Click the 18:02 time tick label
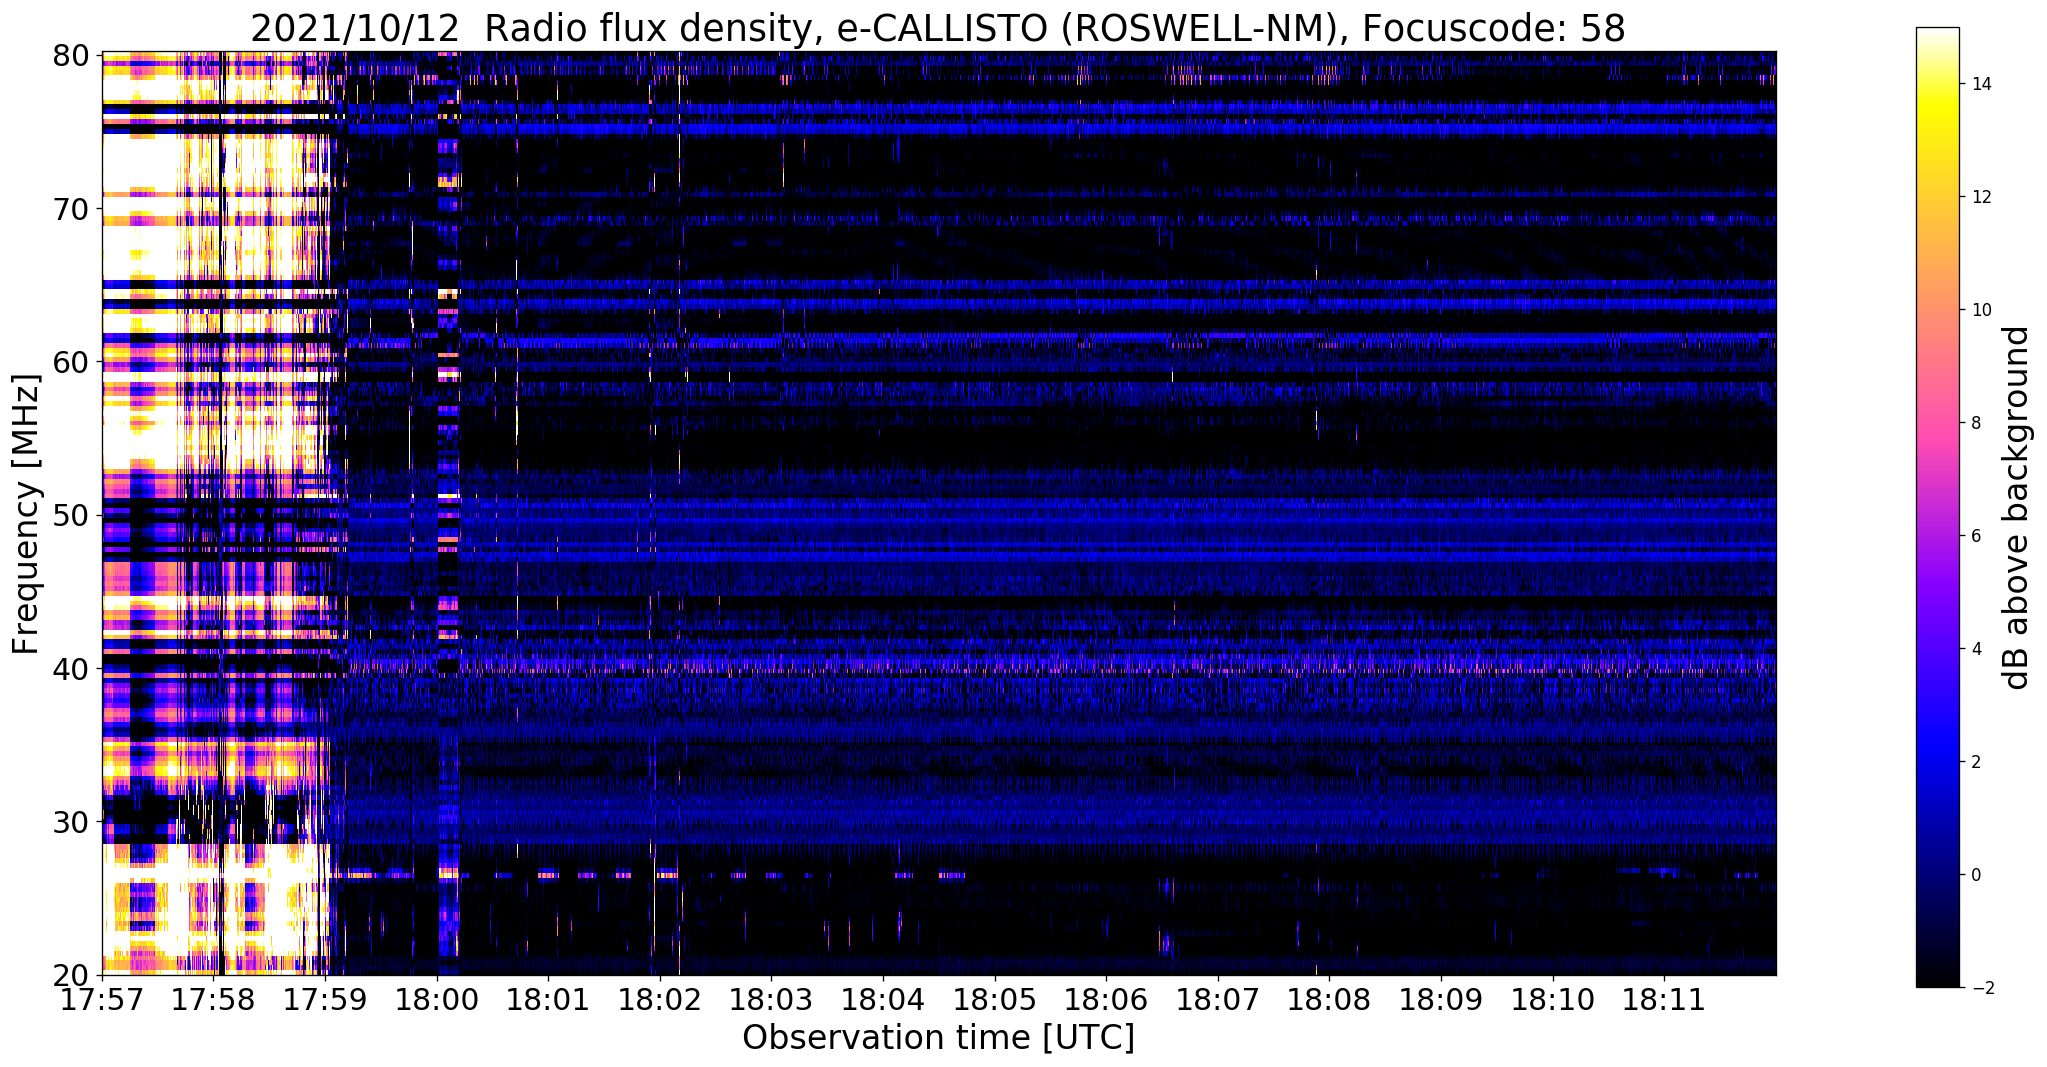This screenshot has height=1067, width=2047. pyautogui.click(x=660, y=999)
